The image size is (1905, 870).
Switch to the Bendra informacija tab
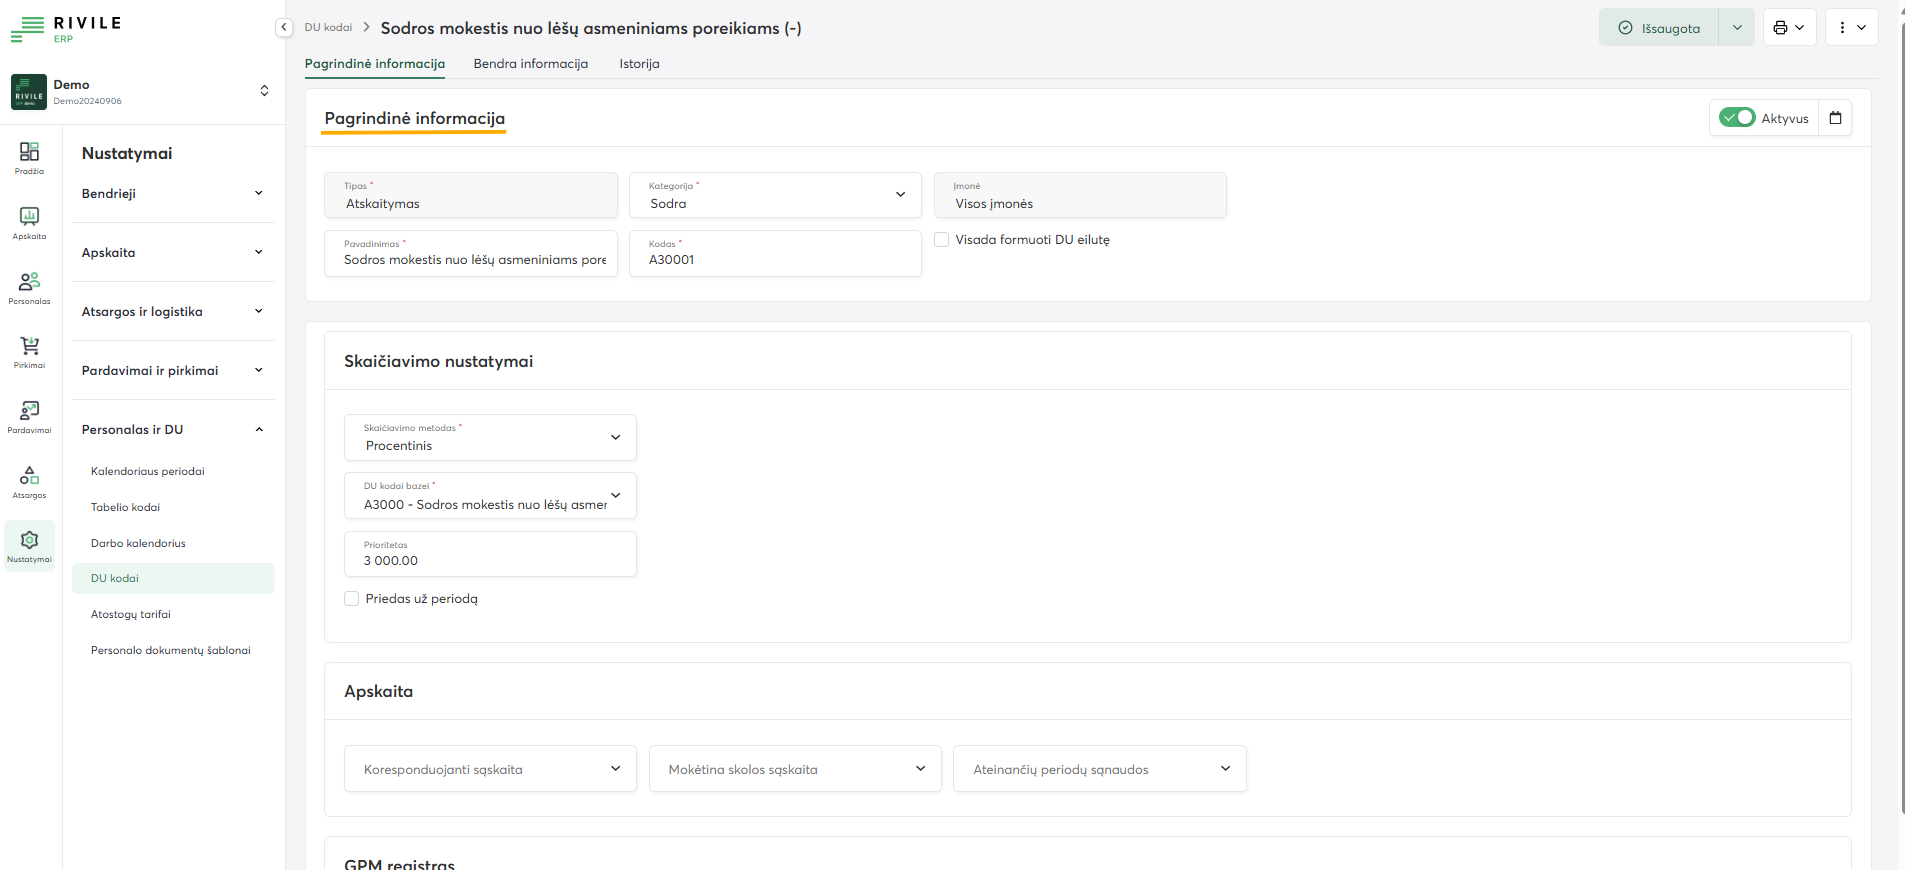pyautogui.click(x=530, y=64)
